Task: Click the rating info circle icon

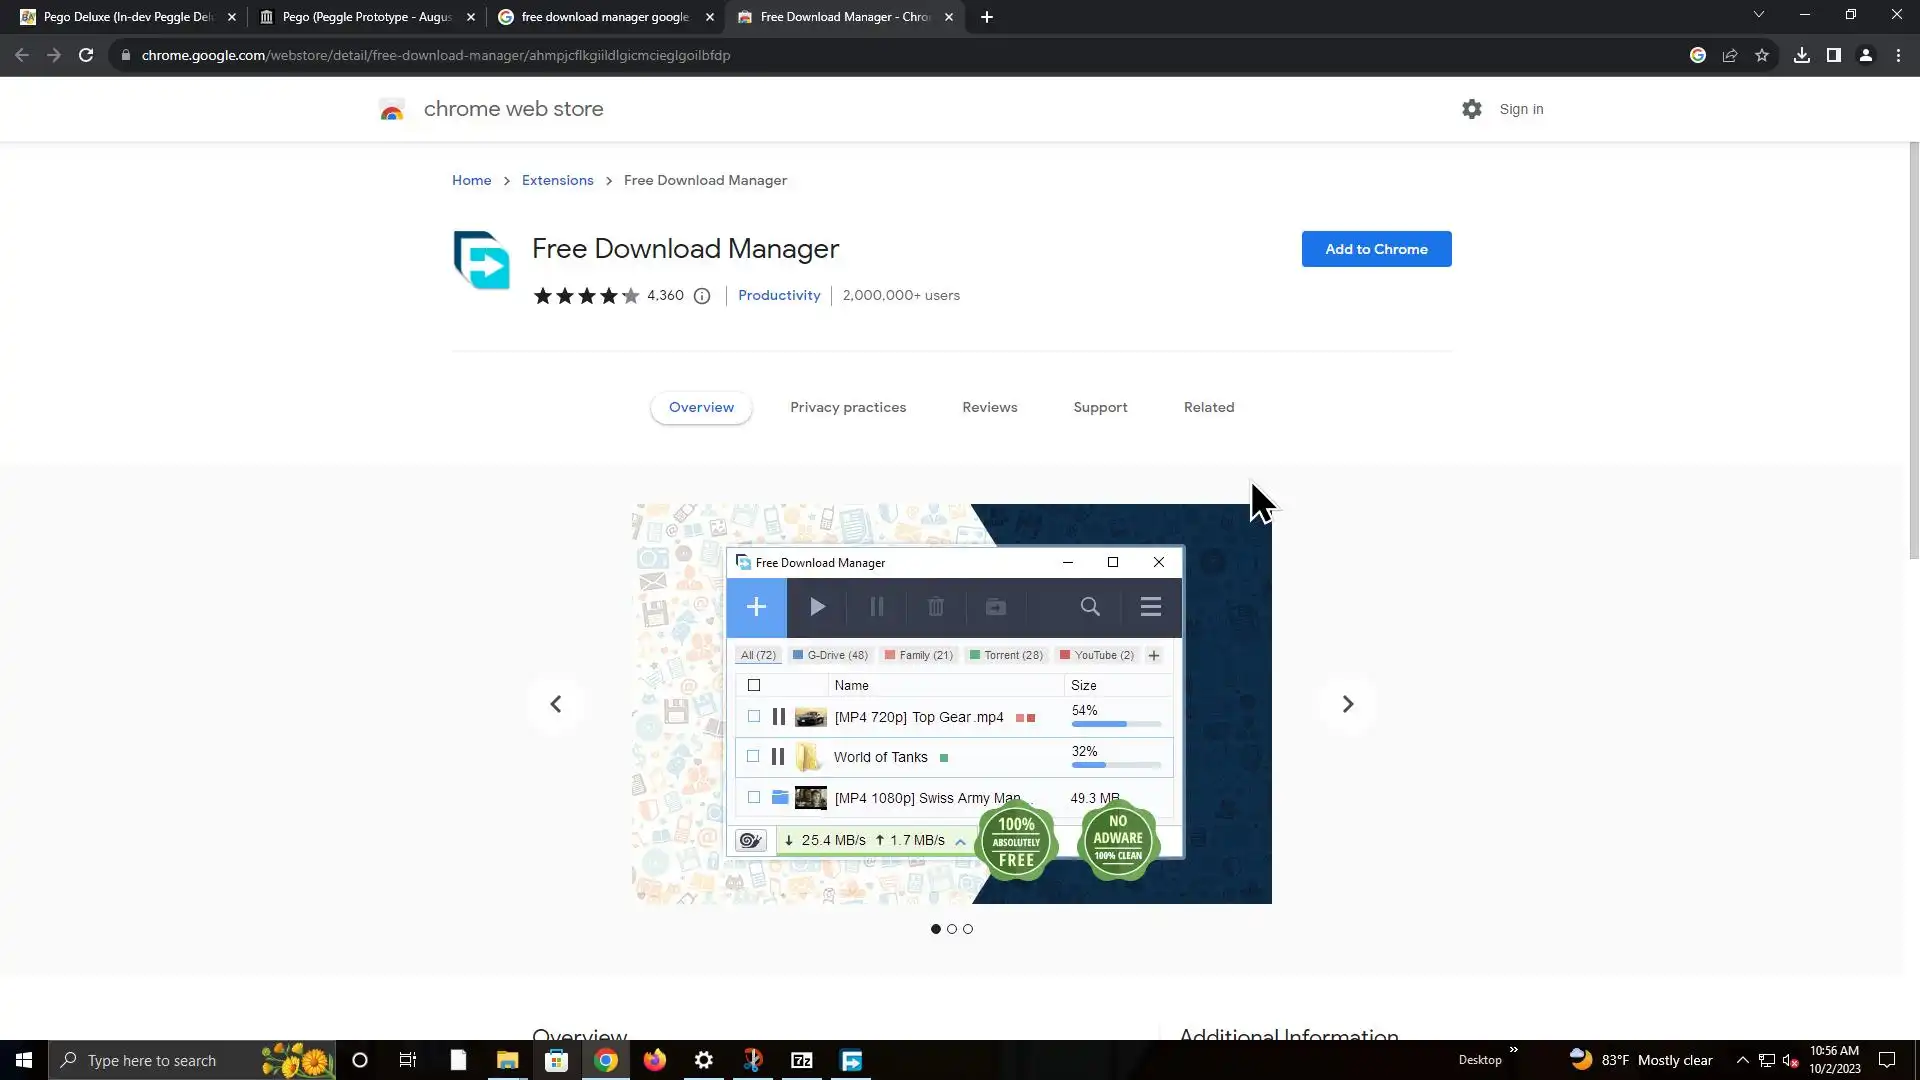Action: [x=702, y=296]
